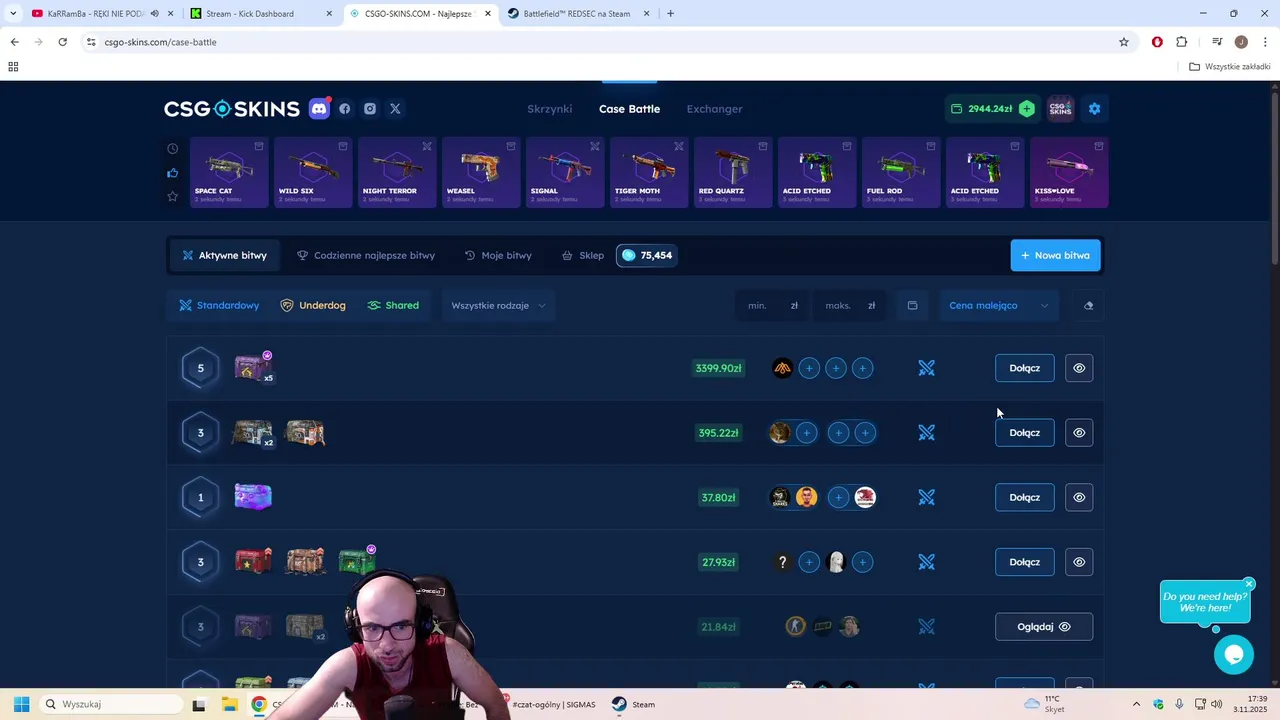The image size is (1280, 720).
Task: Click 'Dołącz' for the 395.22zł battle
Action: tap(1025, 433)
